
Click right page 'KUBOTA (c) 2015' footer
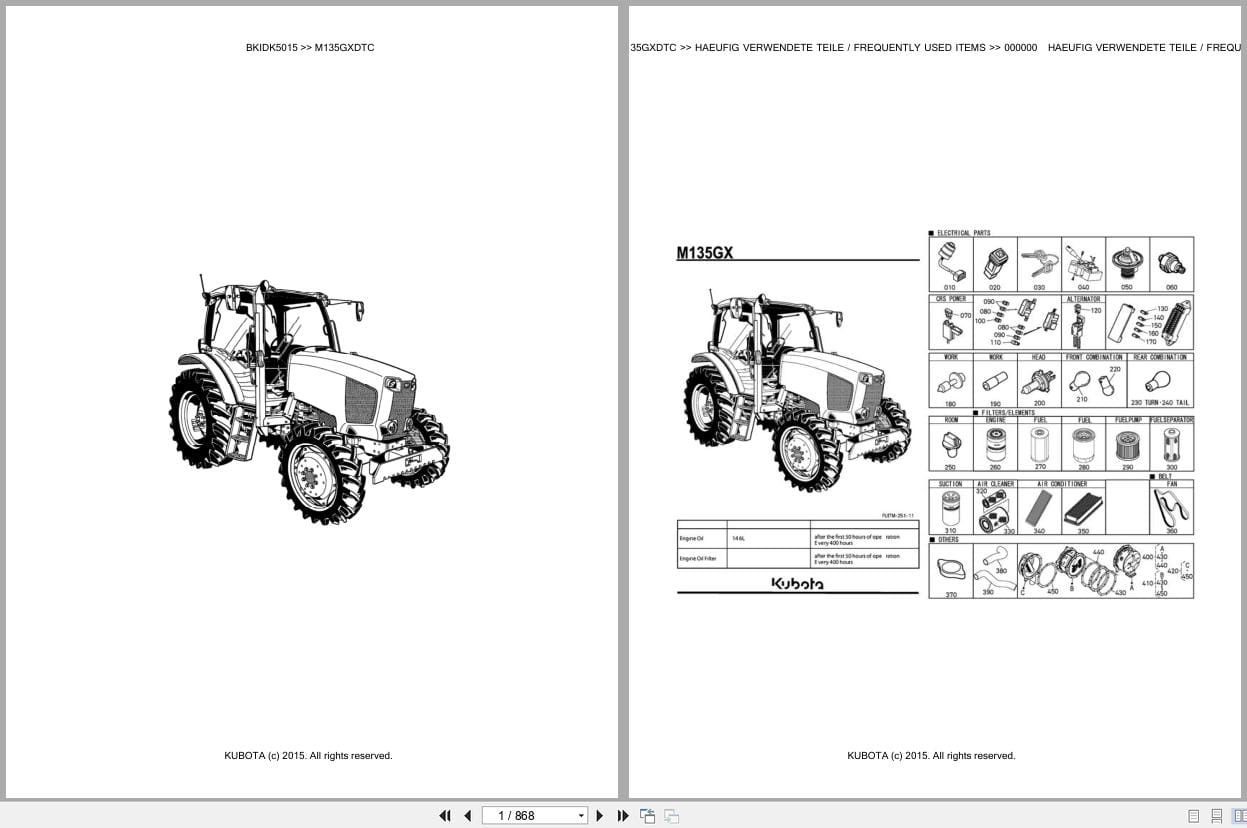pos(931,756)
